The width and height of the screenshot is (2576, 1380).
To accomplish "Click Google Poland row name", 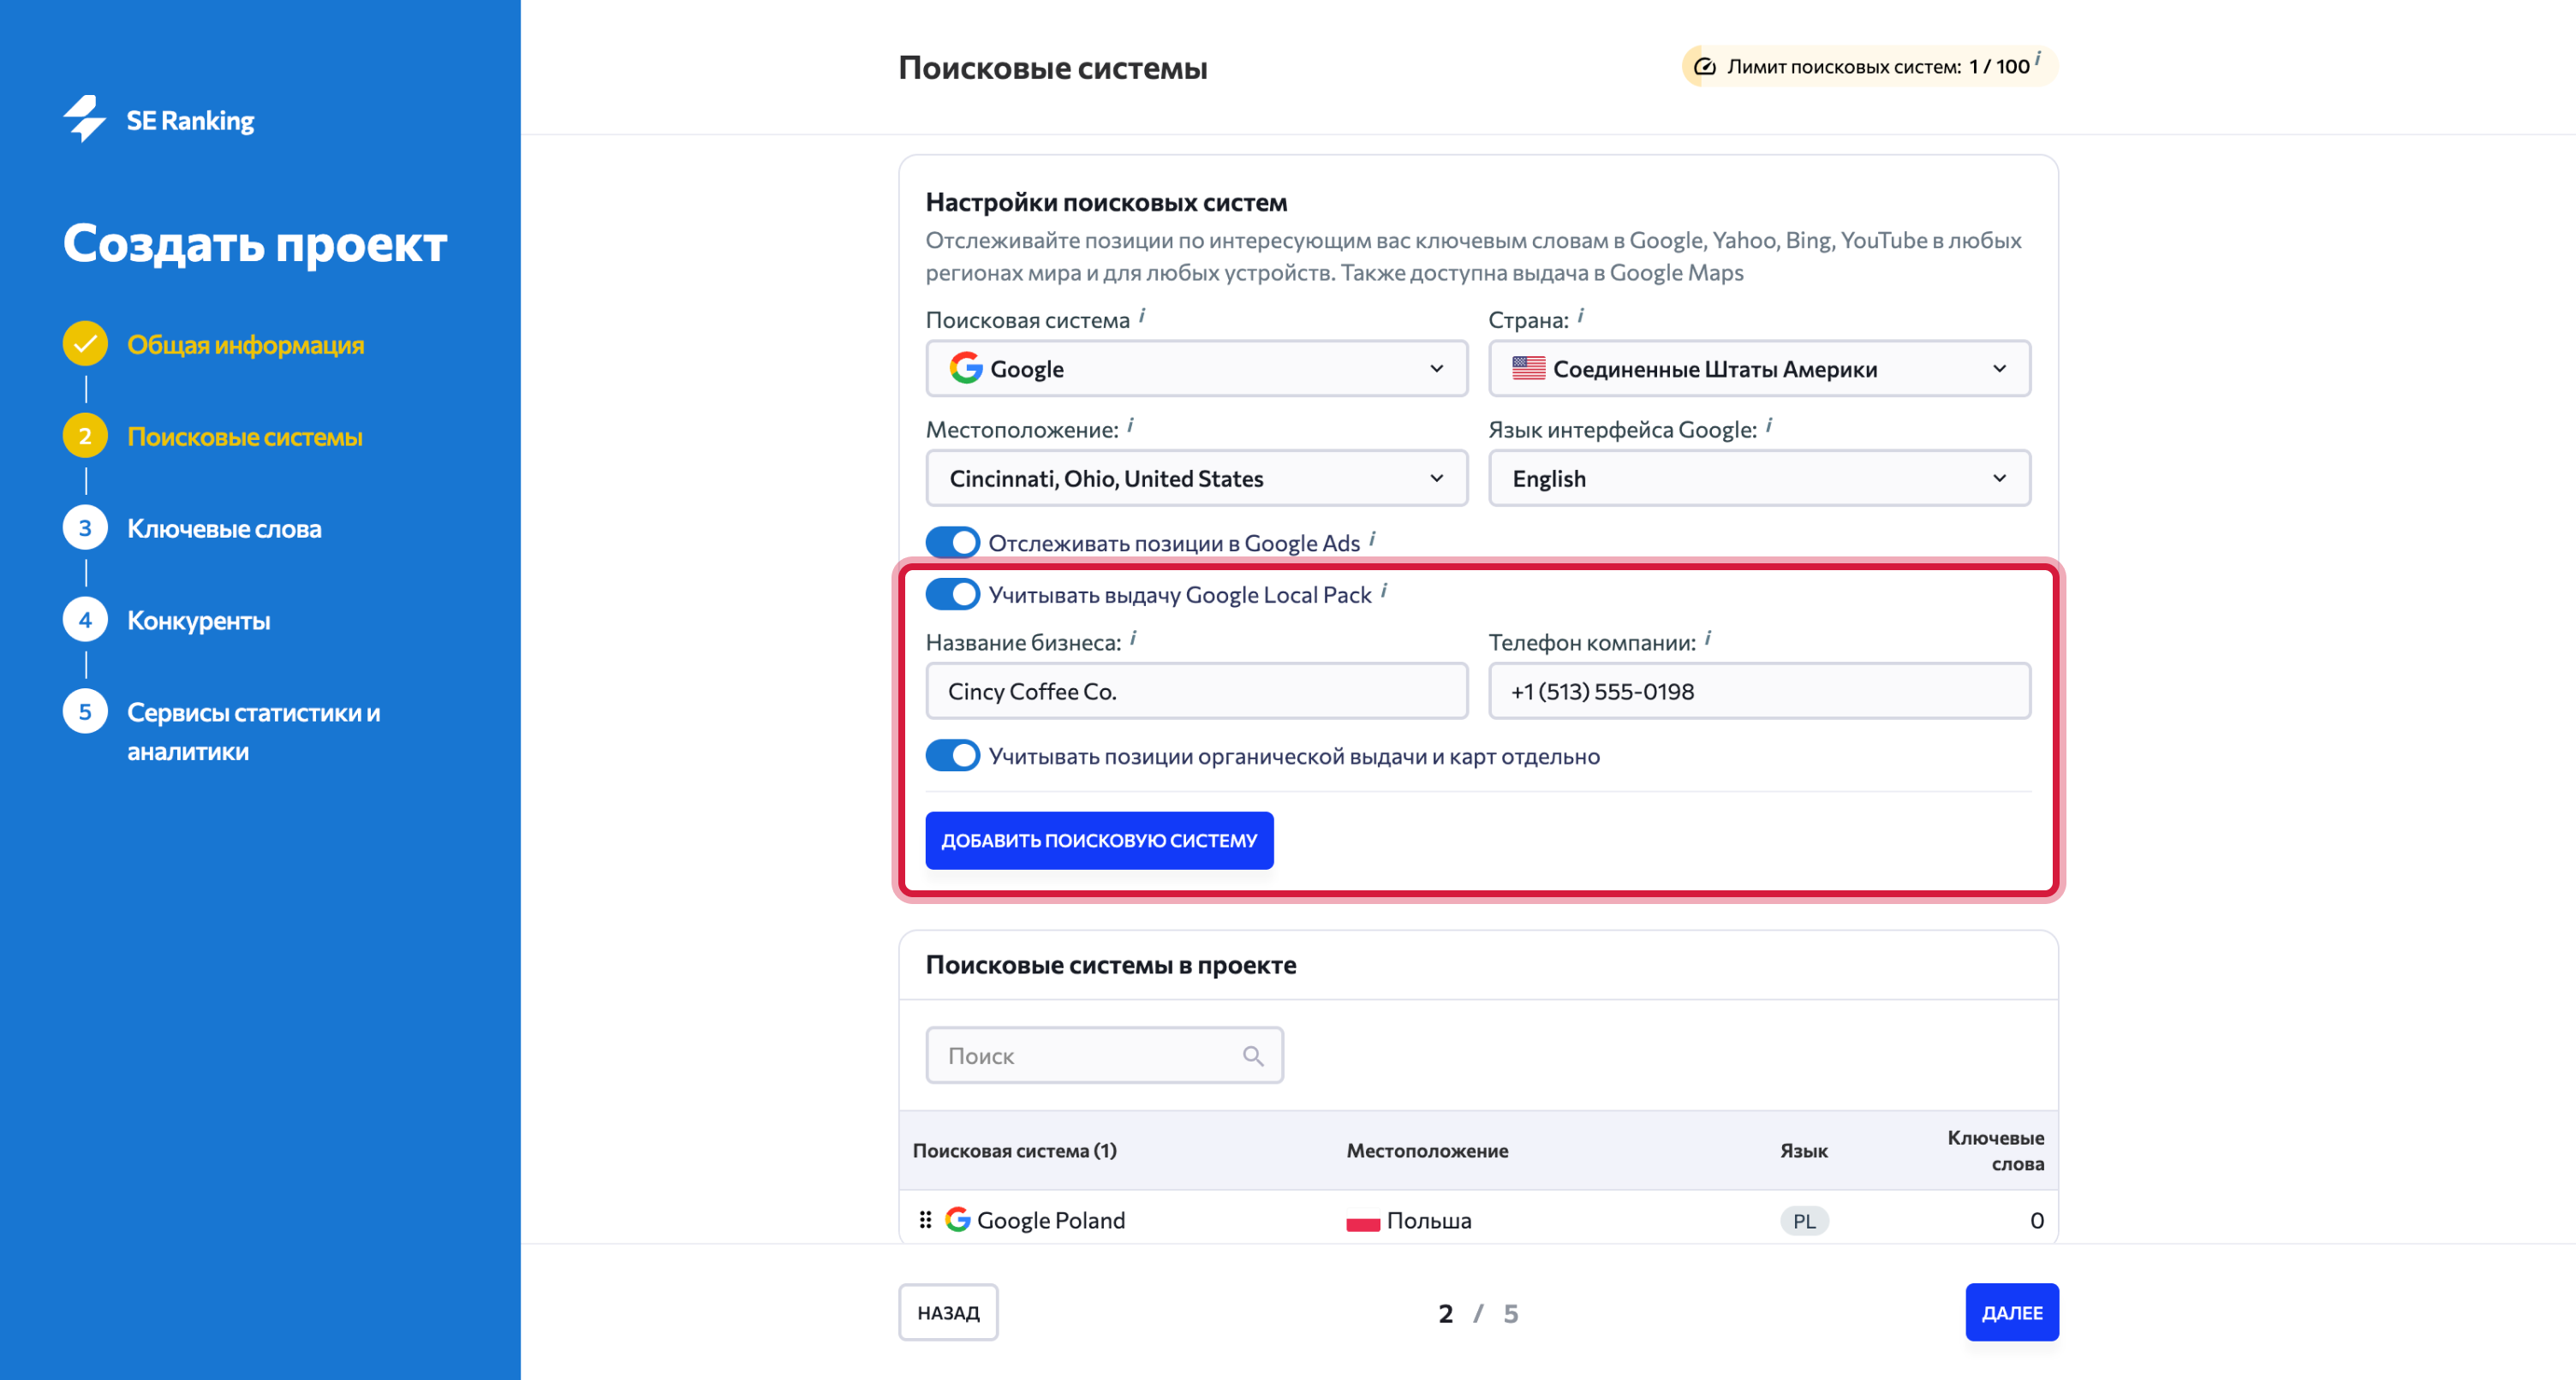I will pyautogui.click(x=1051, y=1220).
